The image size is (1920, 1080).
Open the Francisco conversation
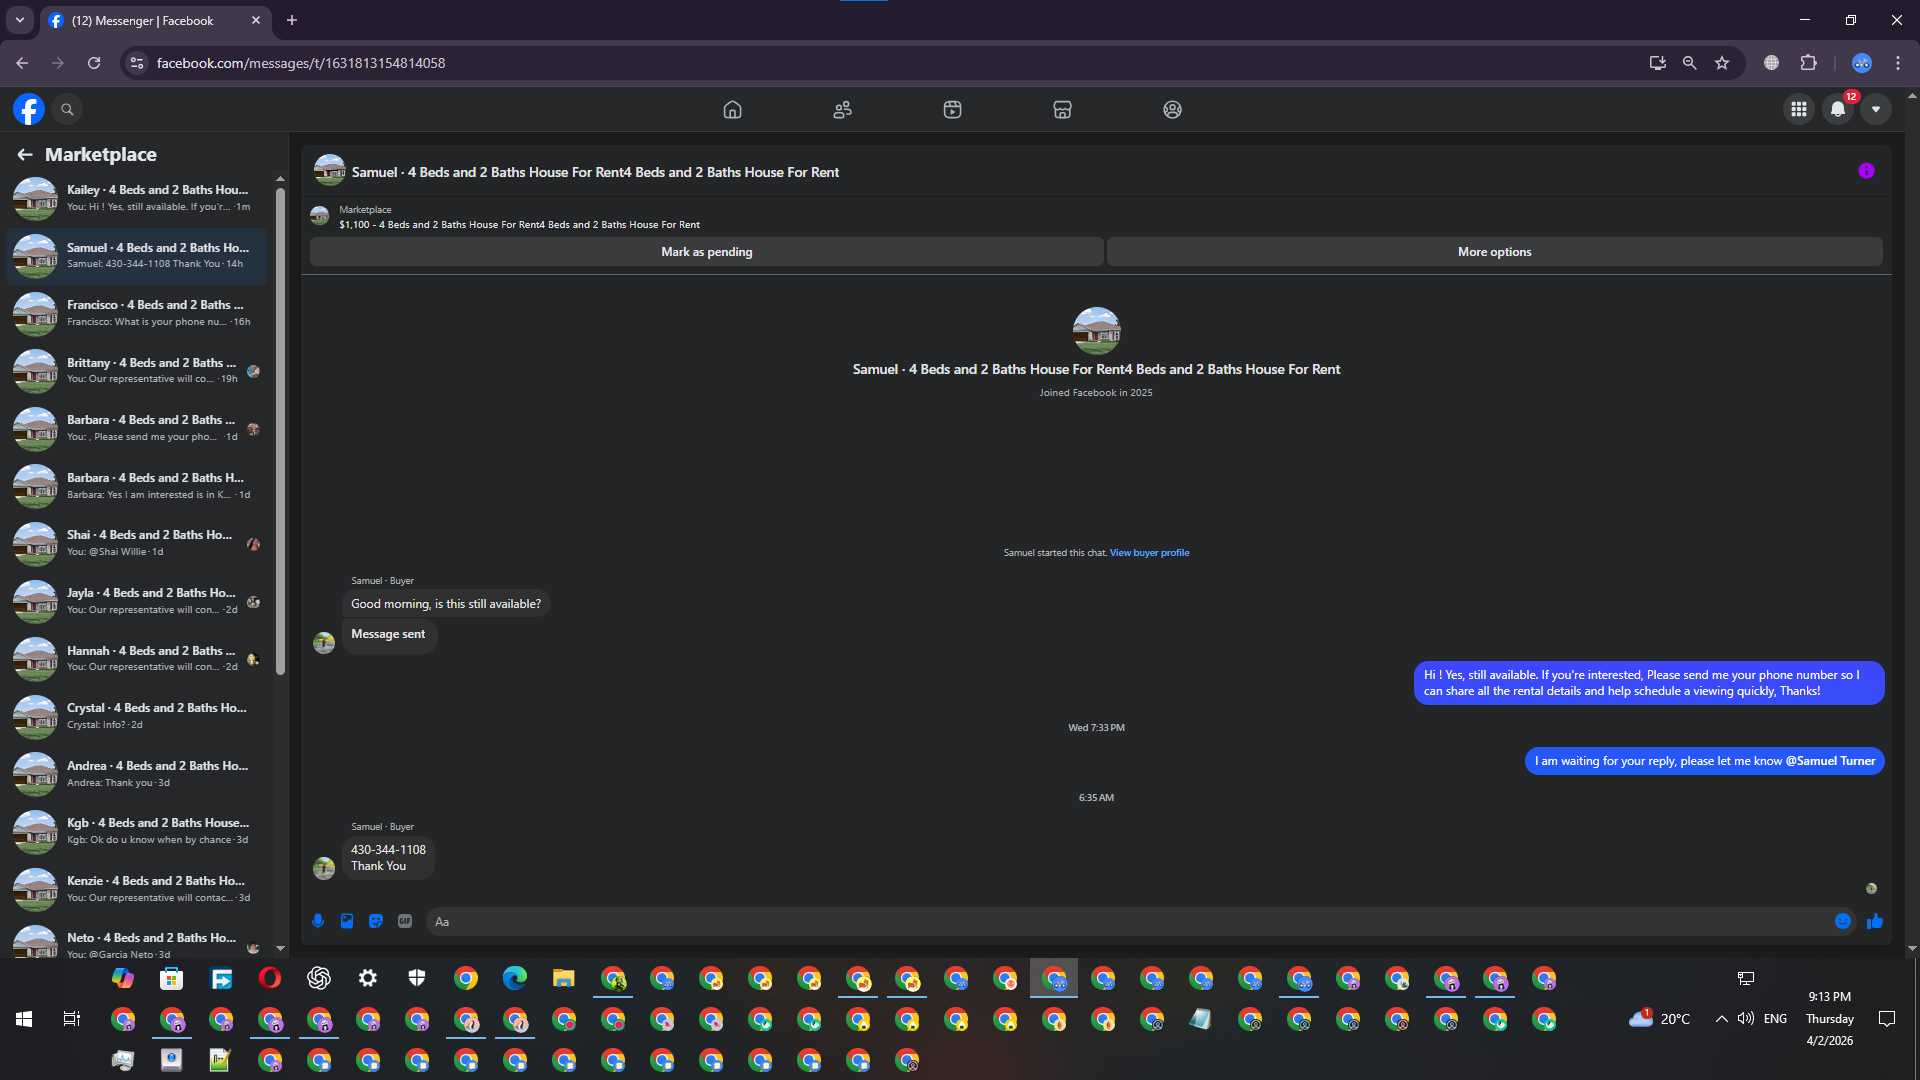(138, 313)
